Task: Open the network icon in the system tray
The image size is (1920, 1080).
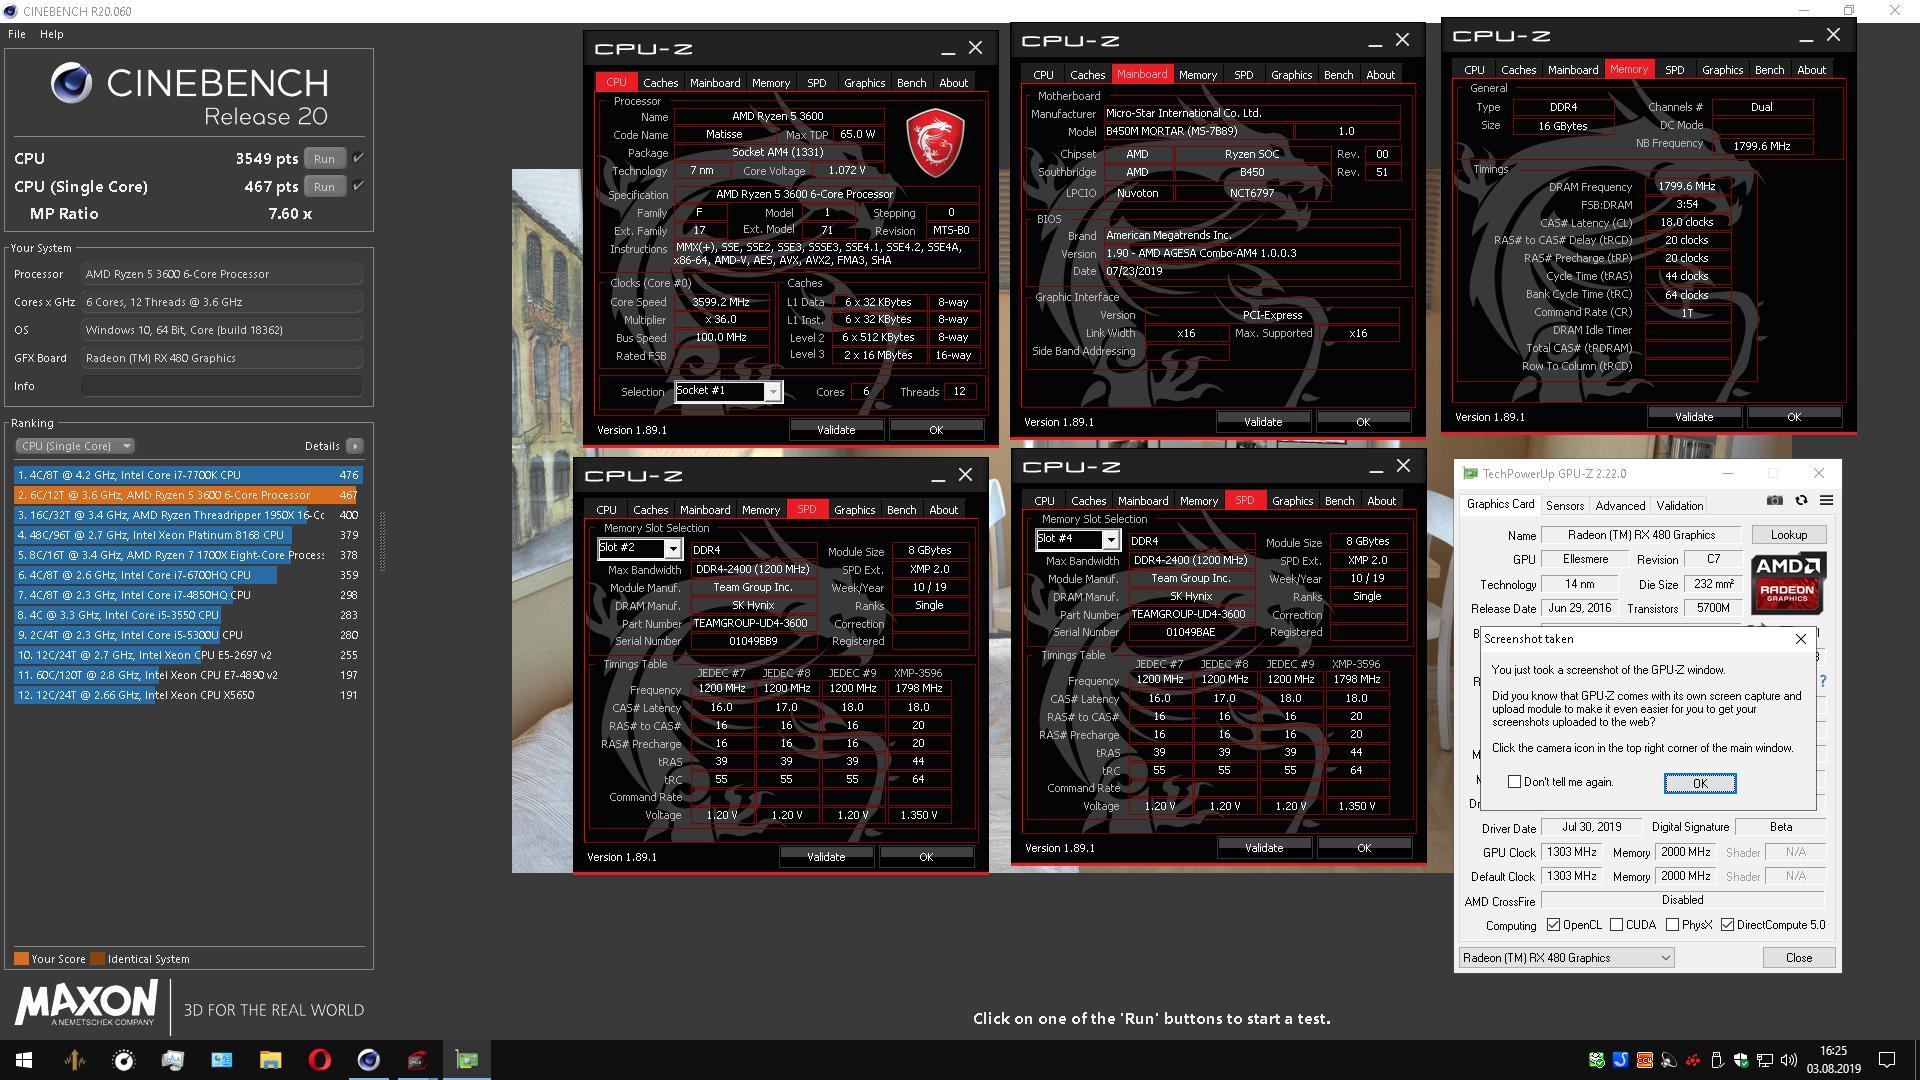Action: 1765,1060
